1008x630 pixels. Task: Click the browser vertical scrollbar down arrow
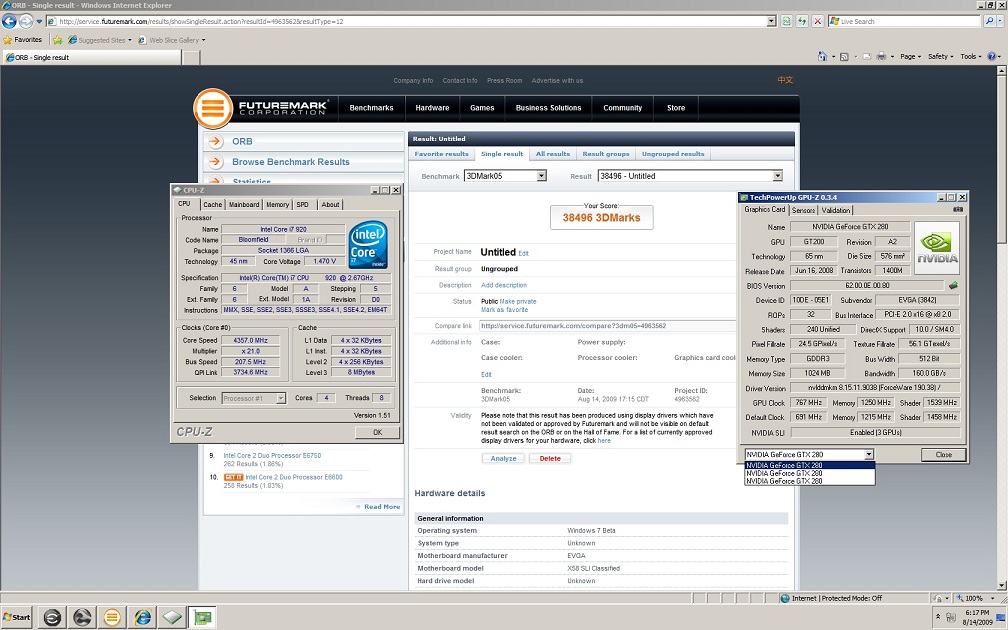(1002, 585)
